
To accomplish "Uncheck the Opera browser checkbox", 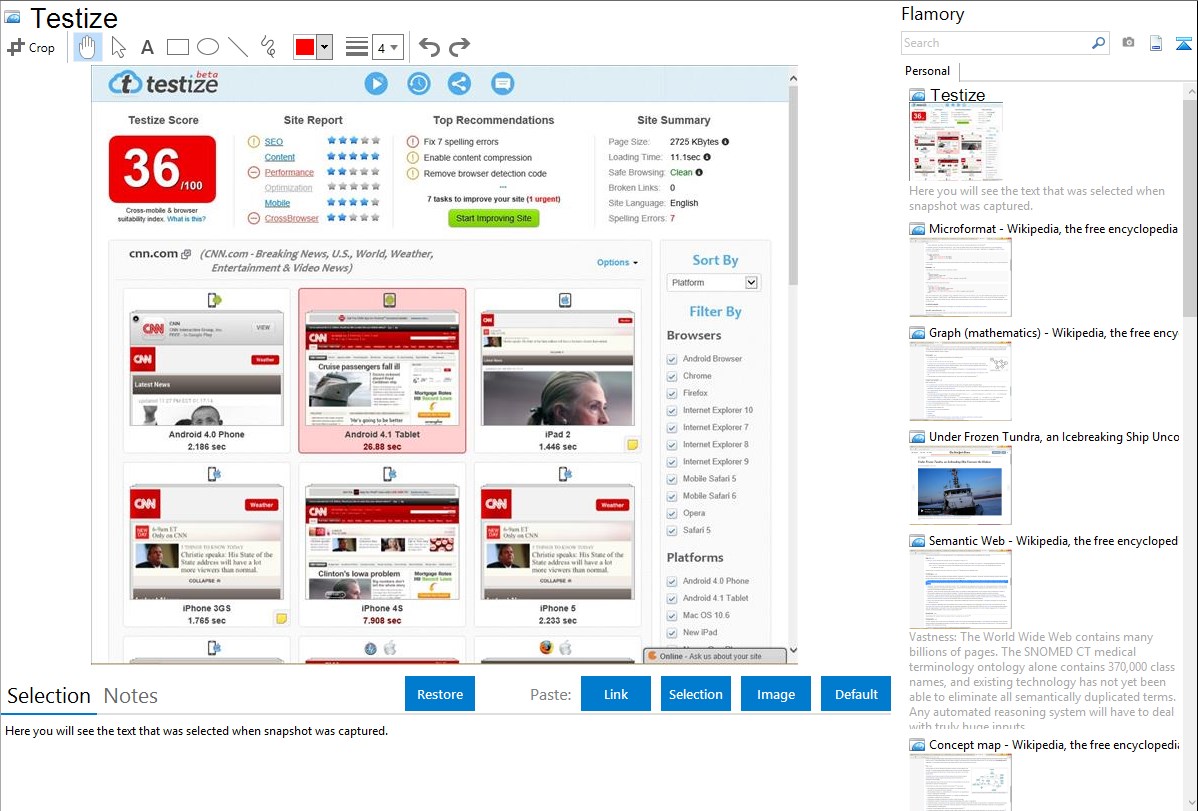I will coord(672,514).
